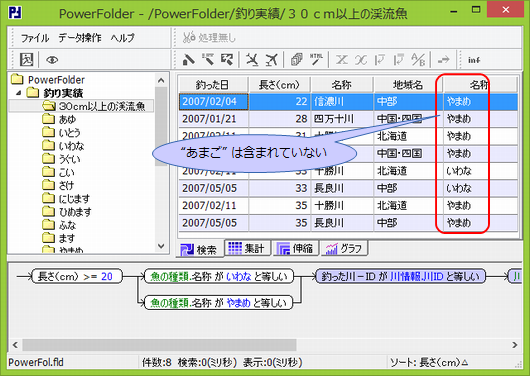
Task: Click the 長さ(cm) column header
Action: tap(279, 85)
